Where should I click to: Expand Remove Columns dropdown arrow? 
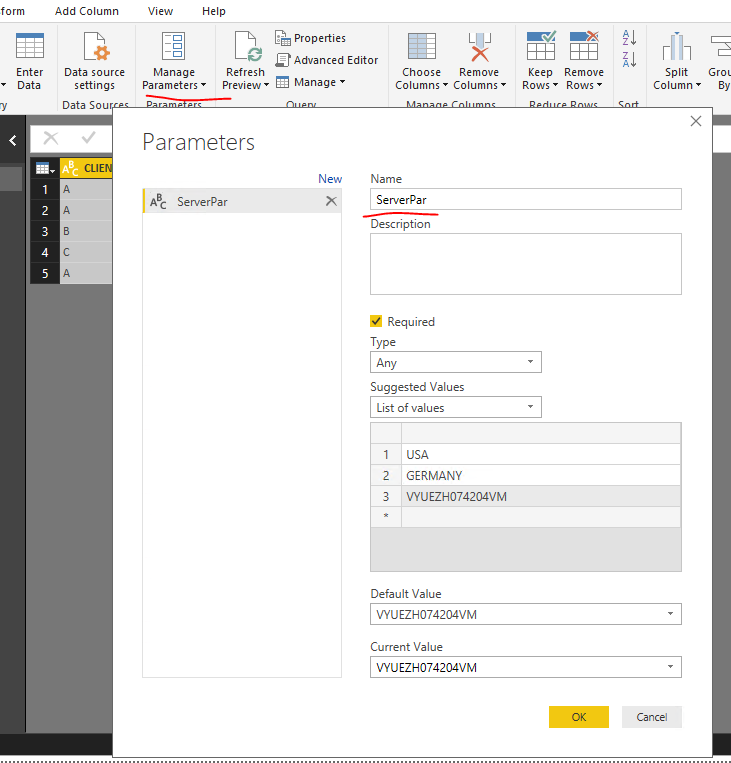point(503,85)
